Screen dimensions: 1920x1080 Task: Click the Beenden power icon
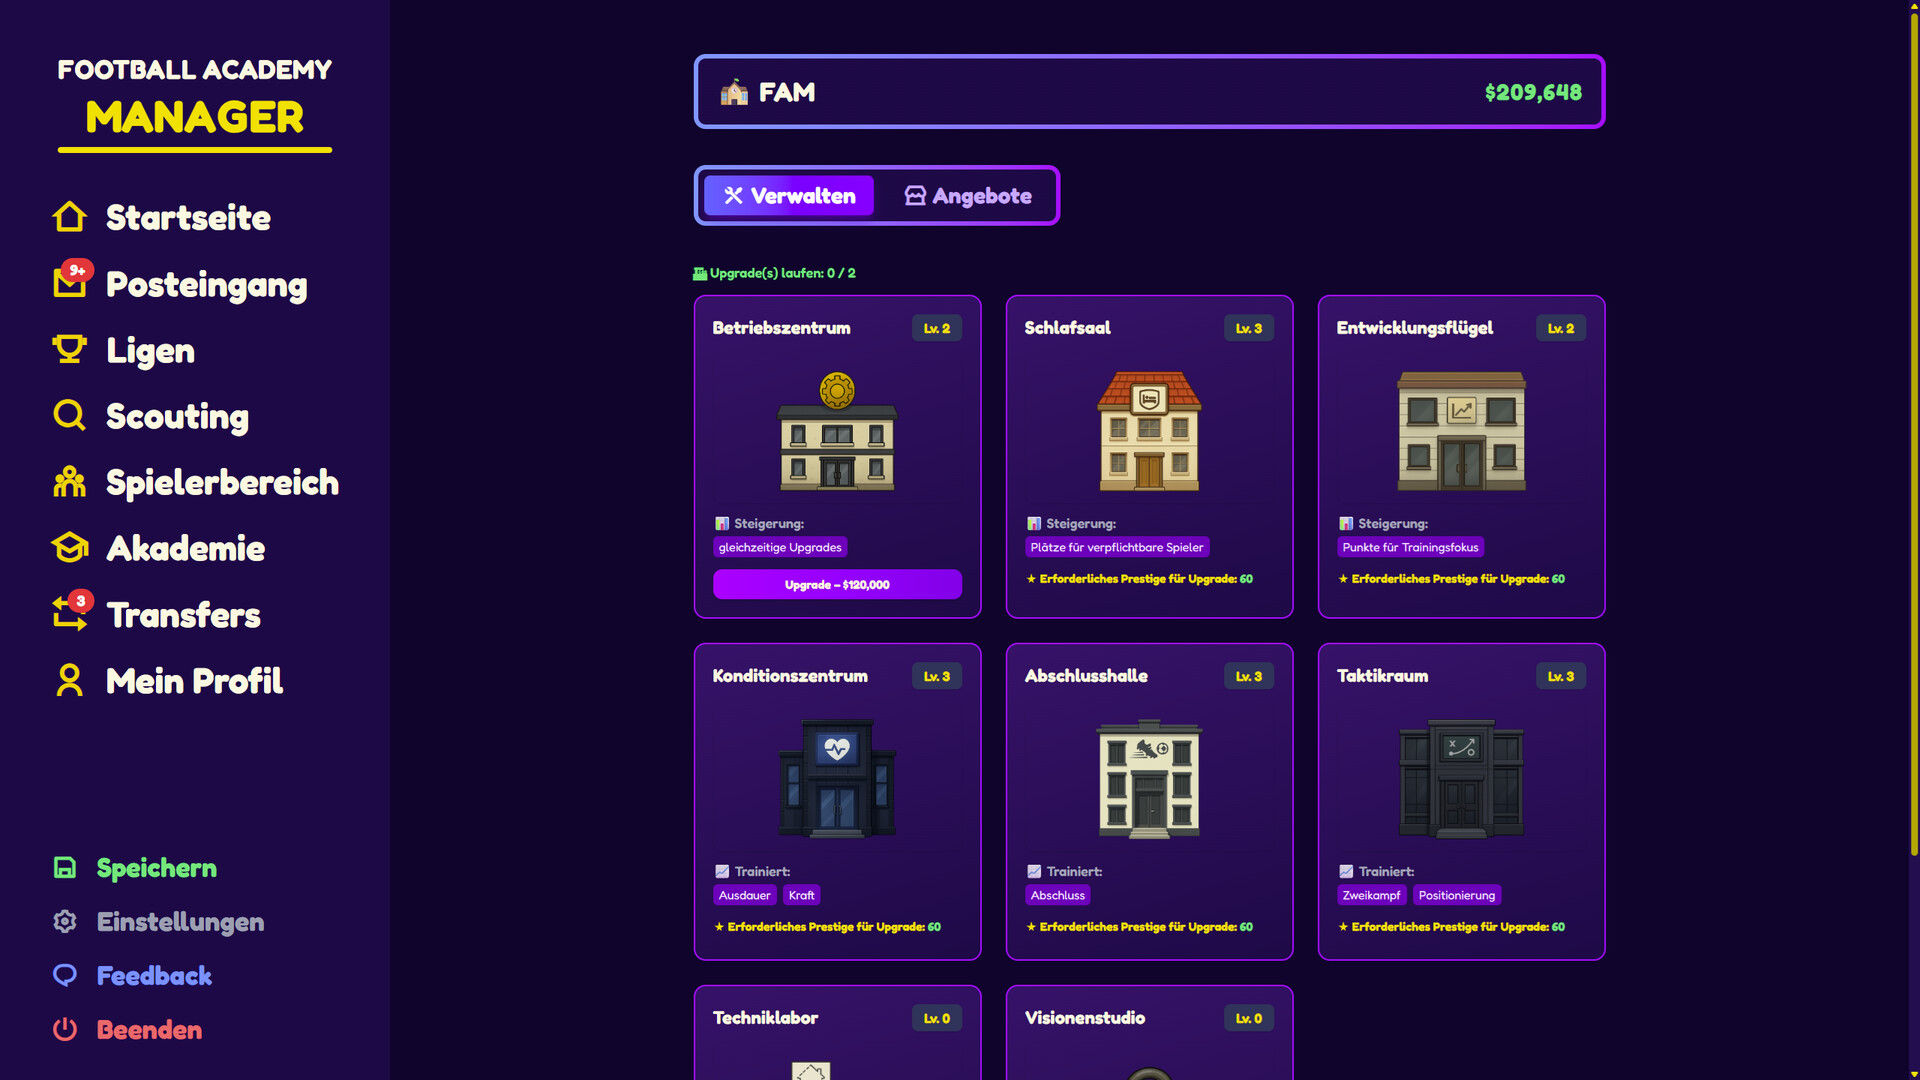[x=65, y=1029]
